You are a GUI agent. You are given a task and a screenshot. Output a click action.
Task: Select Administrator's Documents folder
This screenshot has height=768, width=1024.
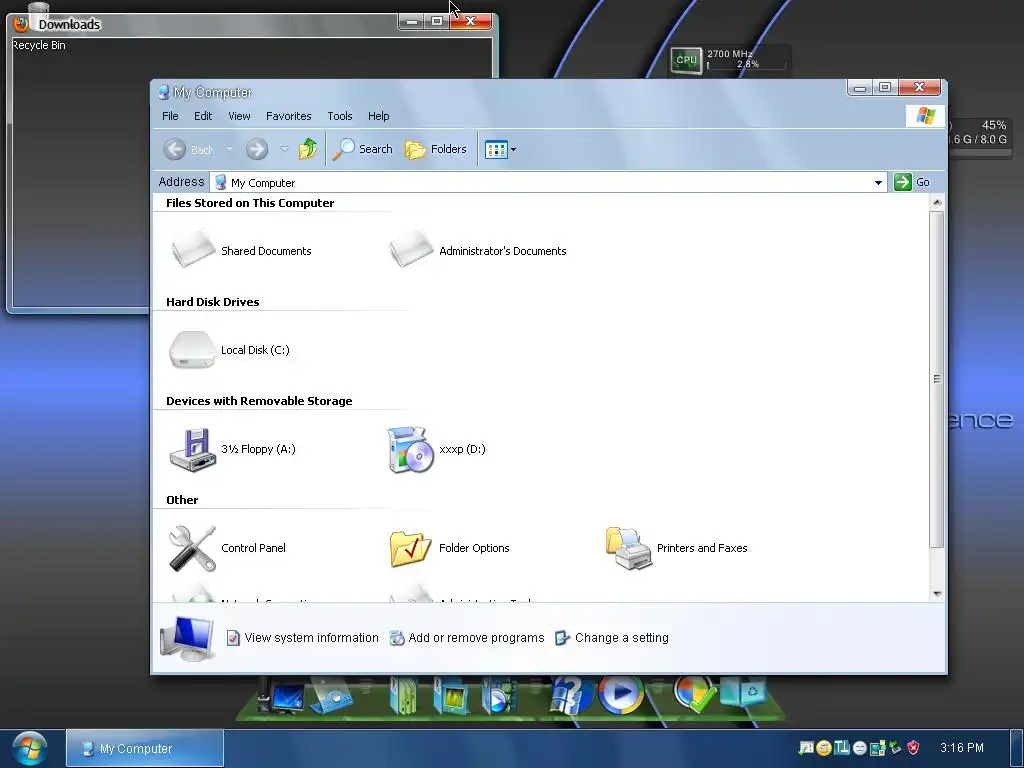point(477,251)
